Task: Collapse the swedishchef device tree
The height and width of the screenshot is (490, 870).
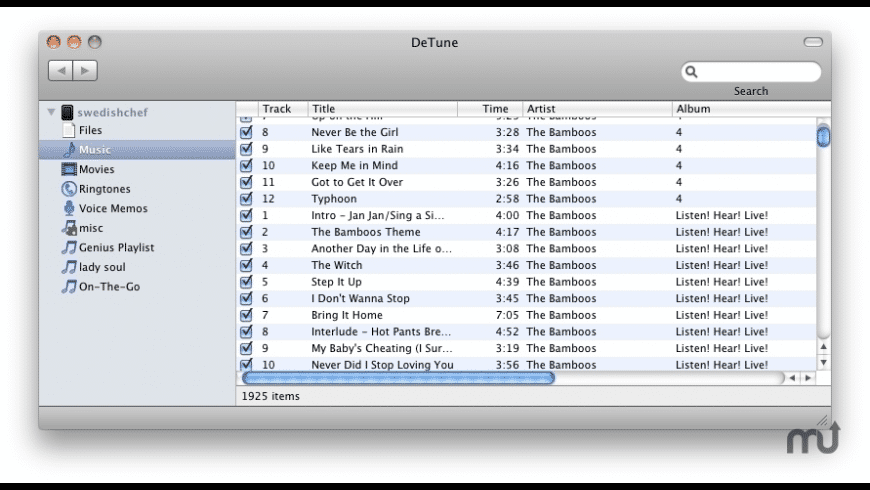Action: pyautogui.click(x=51, y=112)
